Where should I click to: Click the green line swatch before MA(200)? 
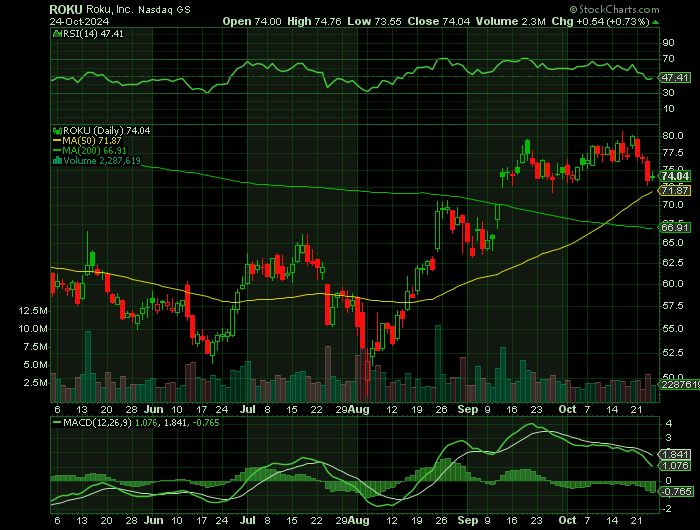[x=57, y=150]
